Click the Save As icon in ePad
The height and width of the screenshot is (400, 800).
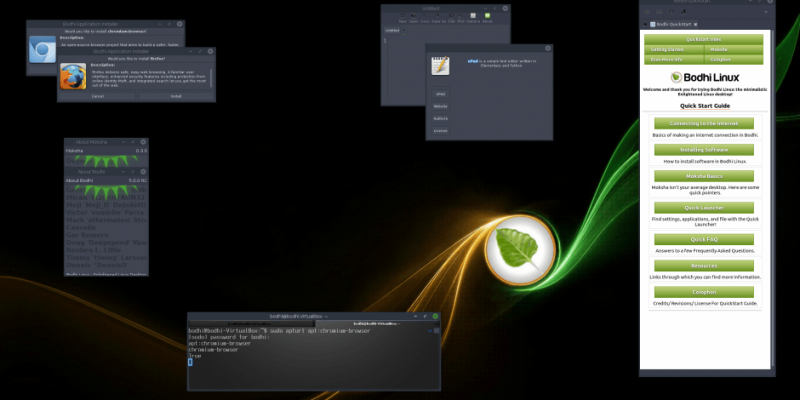439,18
